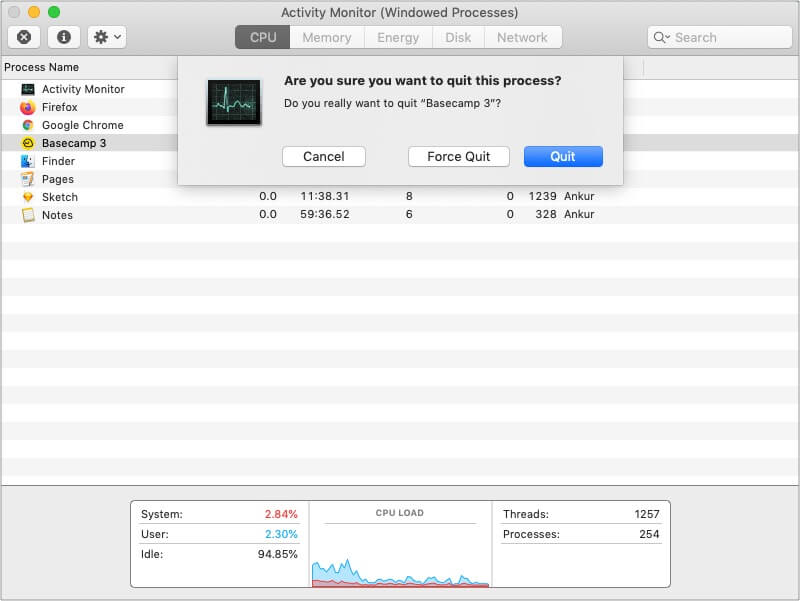
Task: Cancel the quit process dialog
Action: [x=323, y=156]
